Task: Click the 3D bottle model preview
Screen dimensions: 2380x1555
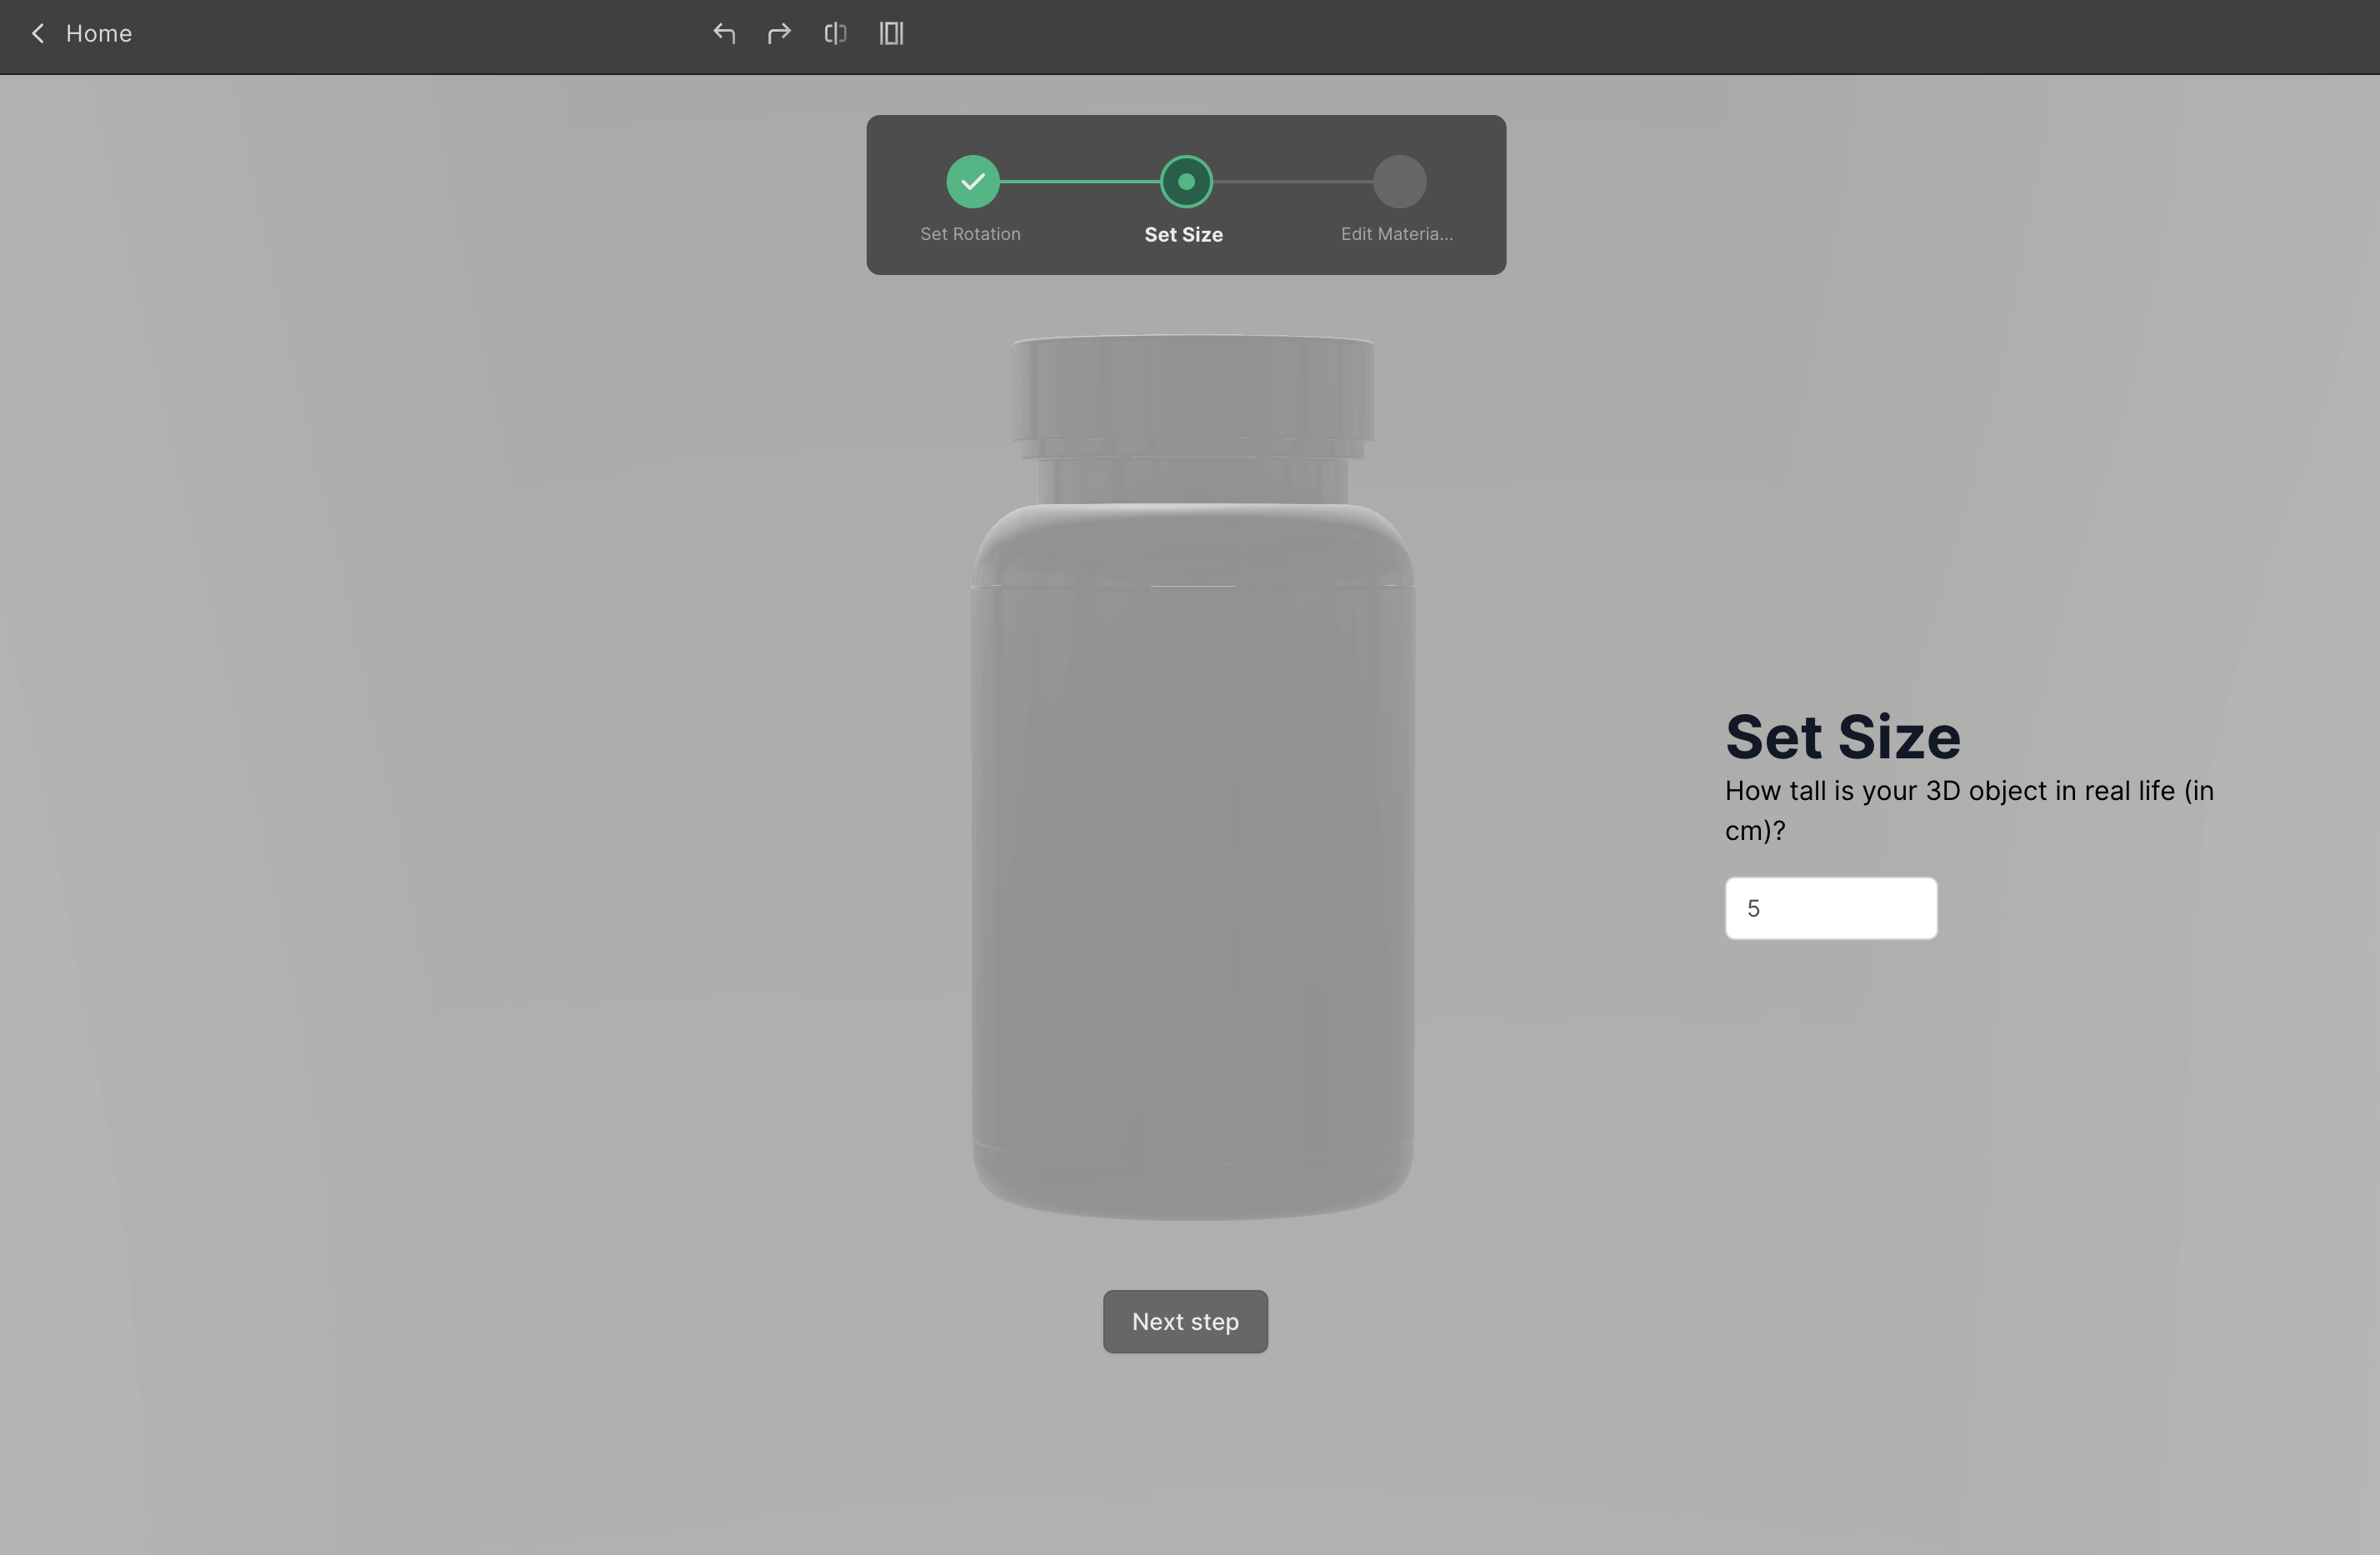Action: point(1192,778)
